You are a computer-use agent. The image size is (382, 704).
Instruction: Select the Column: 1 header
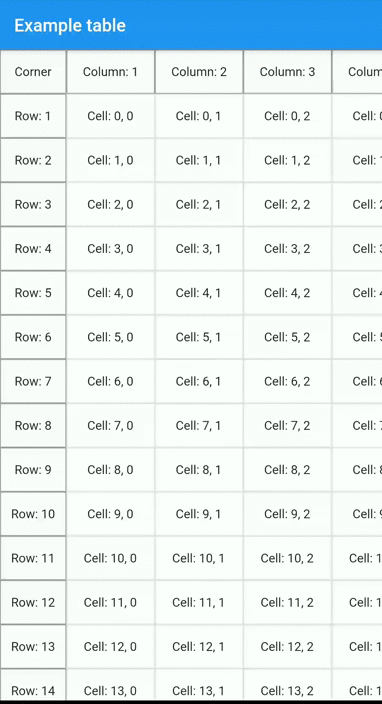coord(110,72)
